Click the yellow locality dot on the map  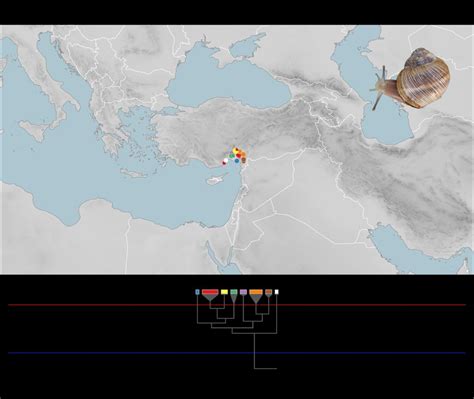pos(235,151)
